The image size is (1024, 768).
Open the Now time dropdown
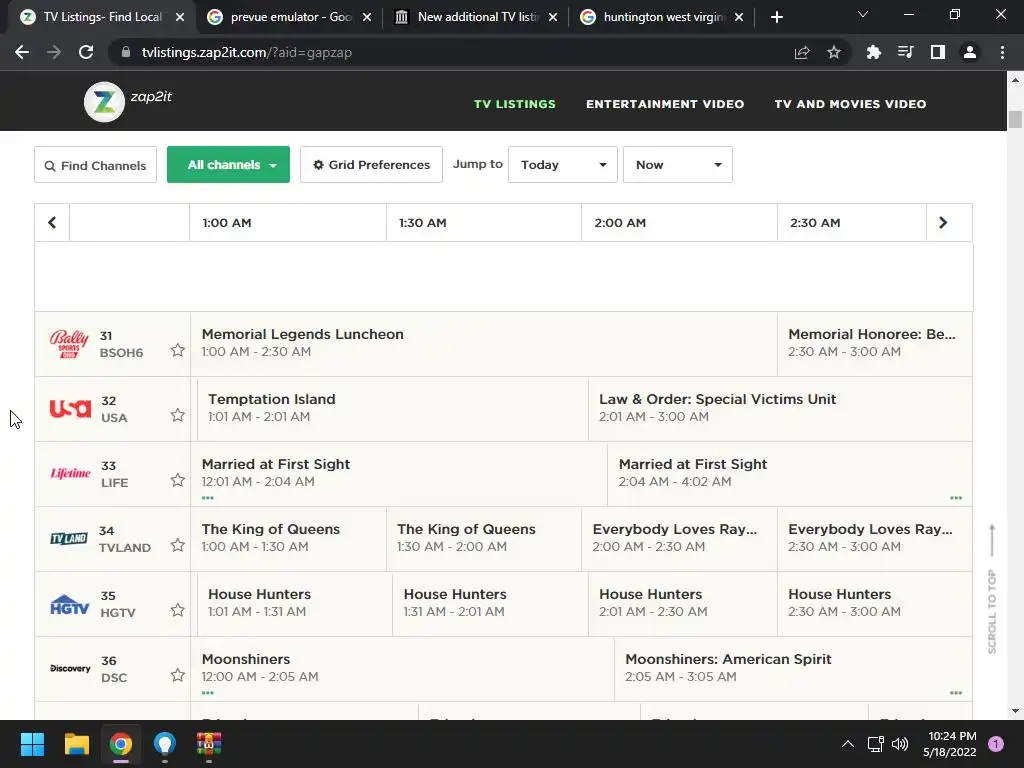click(678, 165)
